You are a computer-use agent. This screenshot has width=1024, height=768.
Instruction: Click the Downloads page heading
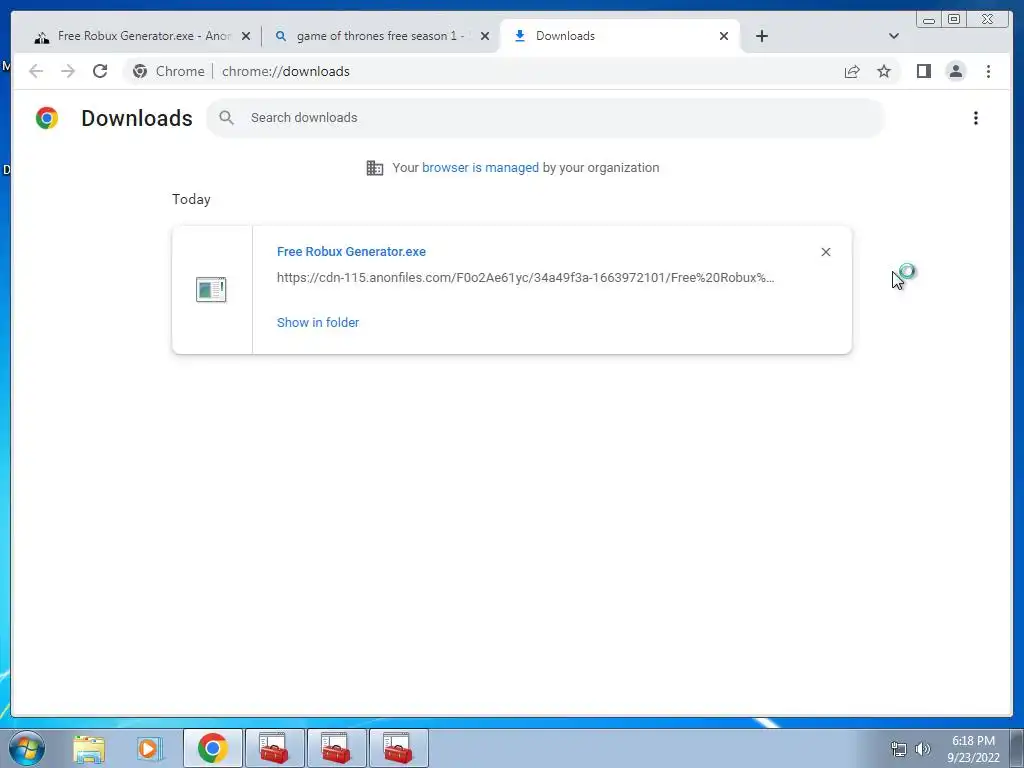click(136, 118)
